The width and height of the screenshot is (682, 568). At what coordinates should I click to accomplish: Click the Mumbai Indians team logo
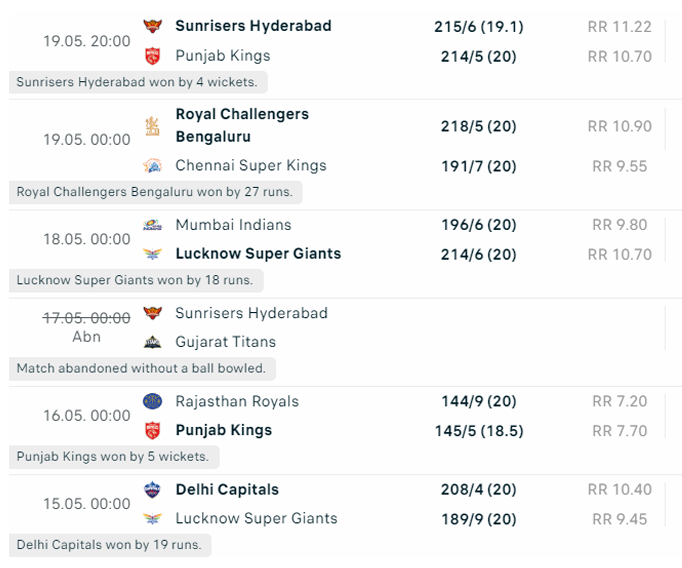pos(152,225)
